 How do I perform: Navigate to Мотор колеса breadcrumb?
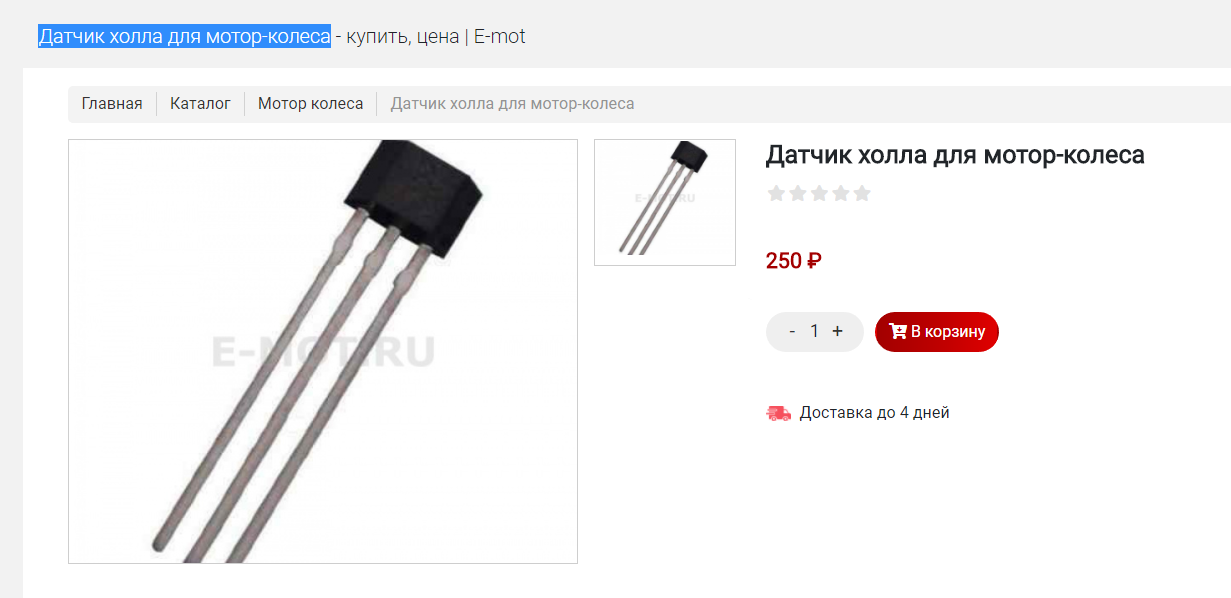point(311,104)
